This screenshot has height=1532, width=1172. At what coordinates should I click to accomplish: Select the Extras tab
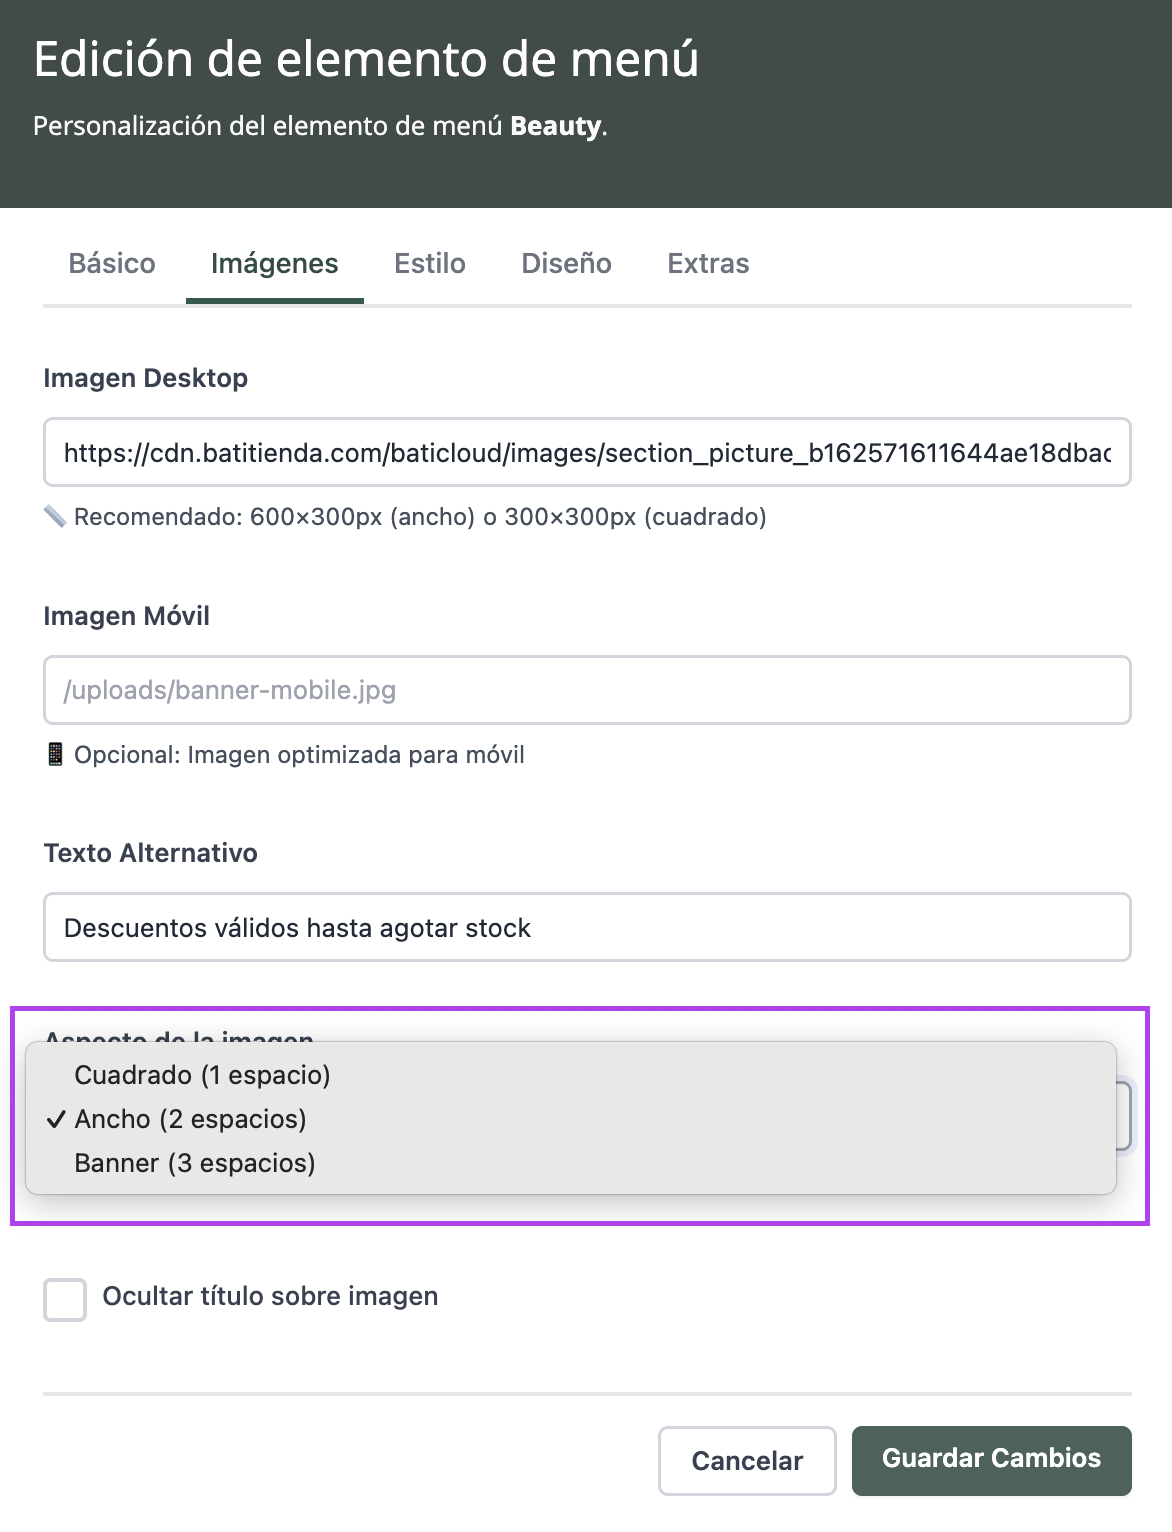(x=708, y=264)
